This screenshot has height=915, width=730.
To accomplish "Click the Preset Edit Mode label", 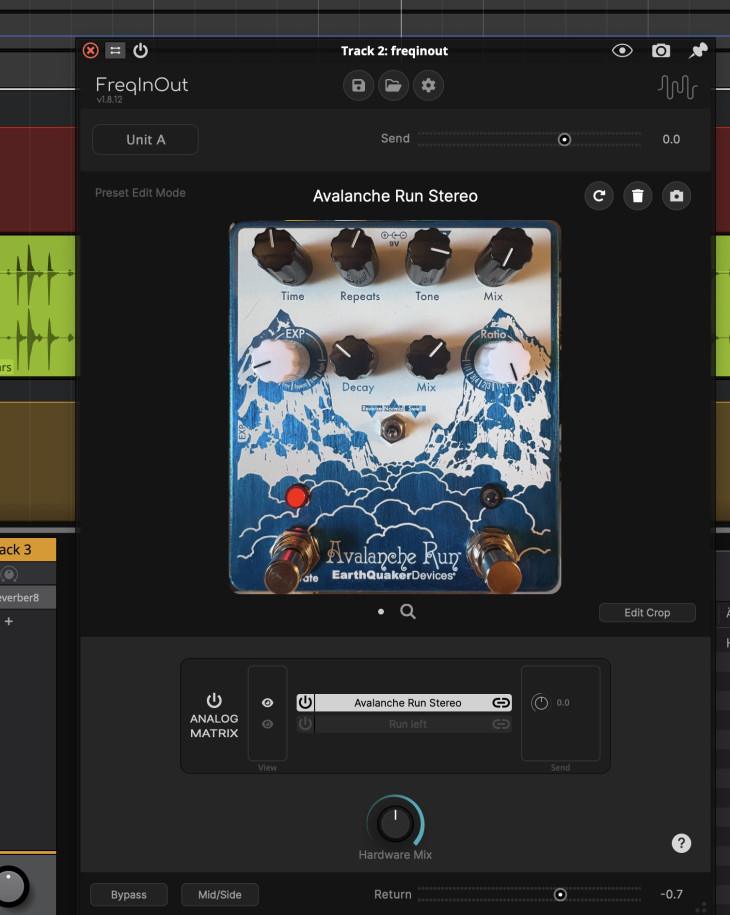I will 140,193.
